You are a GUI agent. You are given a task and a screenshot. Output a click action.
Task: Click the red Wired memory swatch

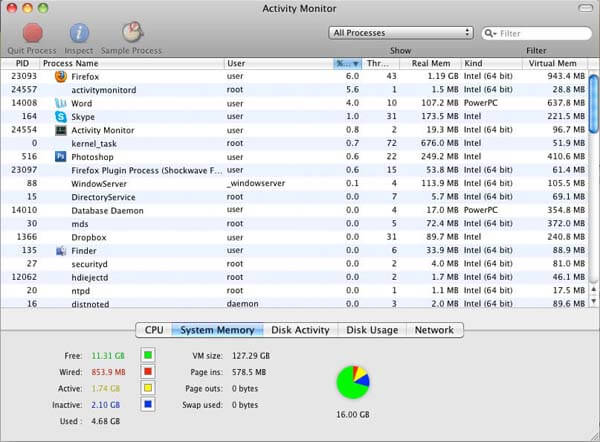pyautogui.click(x=147, y=370)
